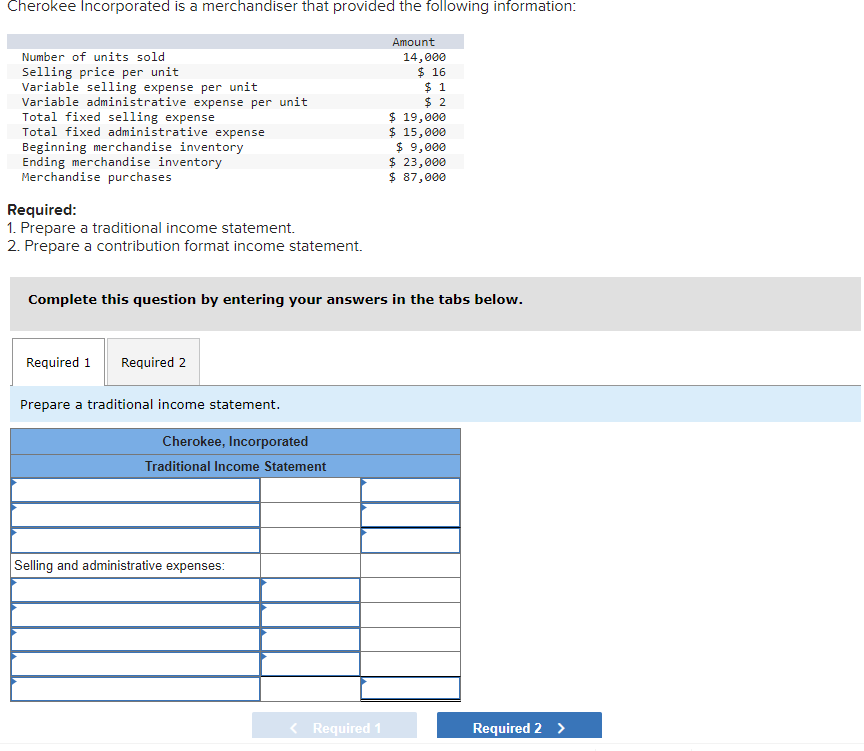Click third expense amount field in middle column
The image size is (864, 751).
pos(310,639)
